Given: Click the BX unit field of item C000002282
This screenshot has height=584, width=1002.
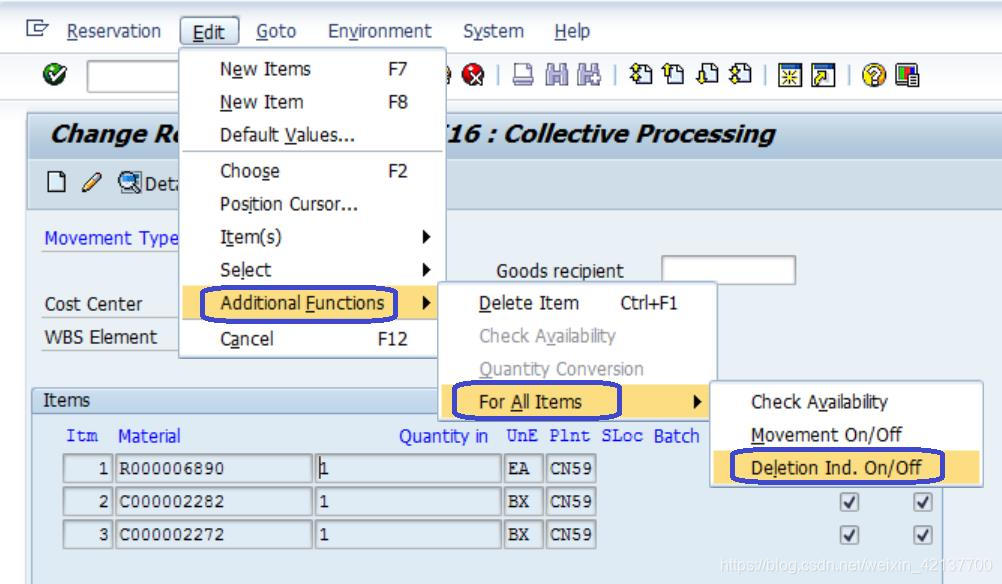Looking at the screenshot, I should pos(523,502).
